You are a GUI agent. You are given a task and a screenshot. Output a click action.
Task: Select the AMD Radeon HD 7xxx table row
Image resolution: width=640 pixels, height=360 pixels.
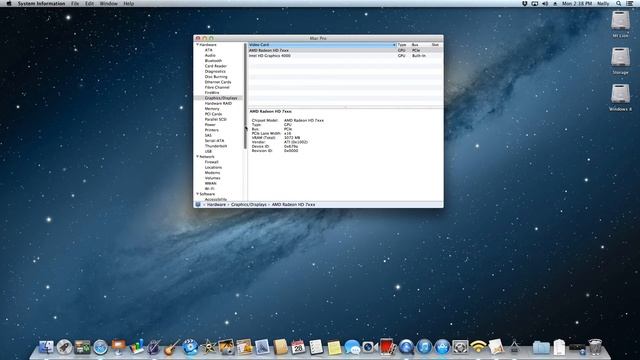345,50
